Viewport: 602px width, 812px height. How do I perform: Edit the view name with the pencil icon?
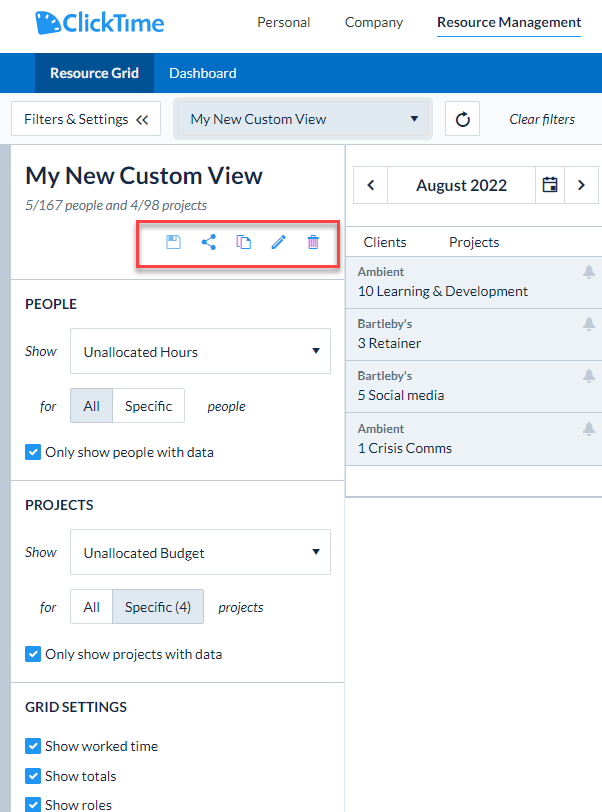pos(279,242)
